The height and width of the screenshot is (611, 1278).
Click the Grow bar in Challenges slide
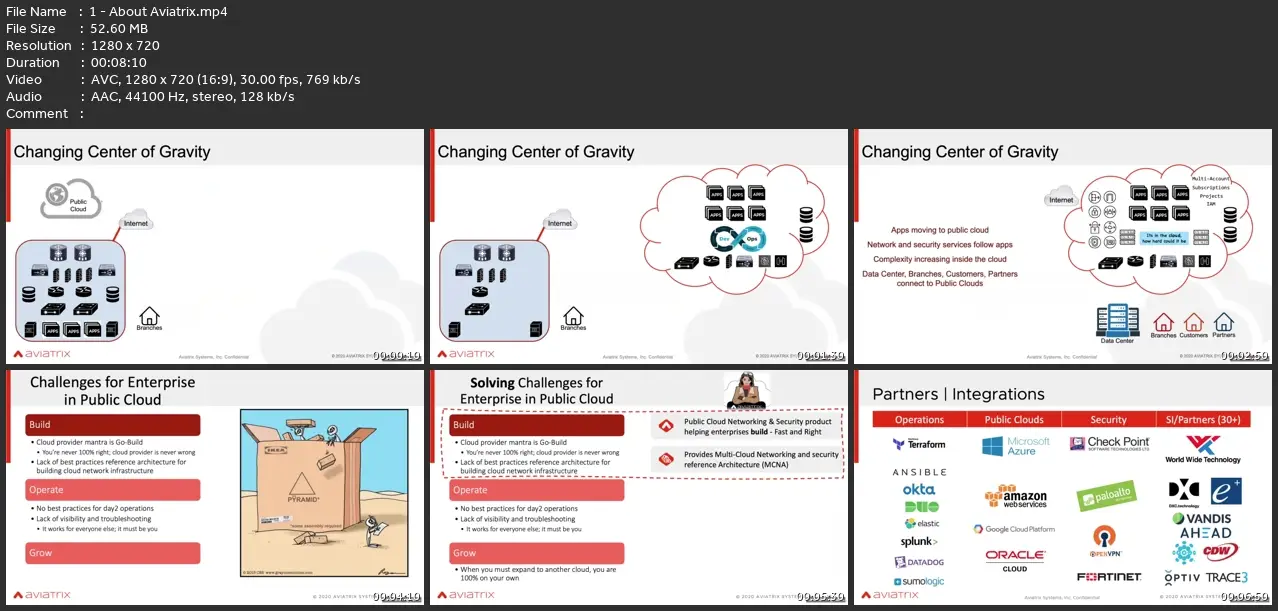(112, 552)
